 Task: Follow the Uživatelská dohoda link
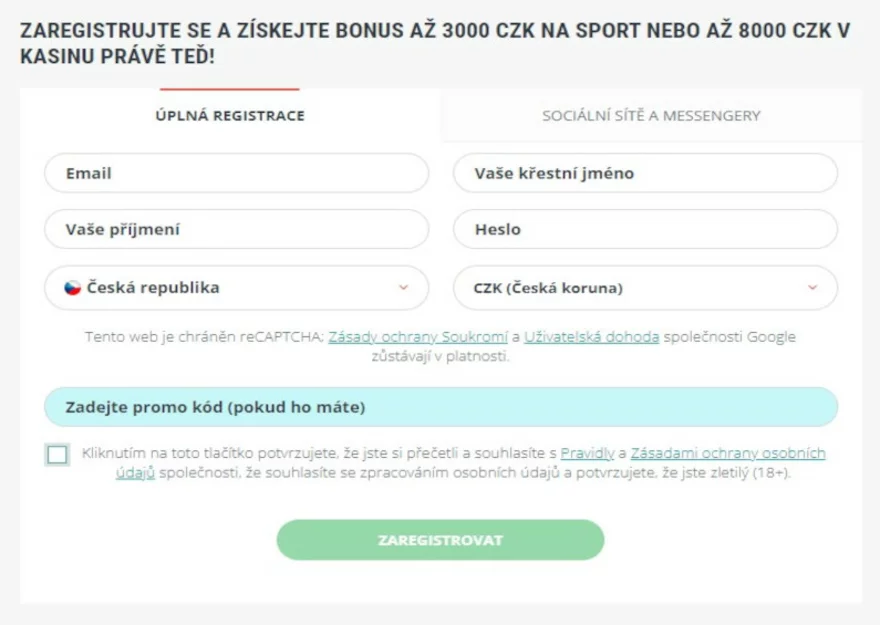click(591, 337)
